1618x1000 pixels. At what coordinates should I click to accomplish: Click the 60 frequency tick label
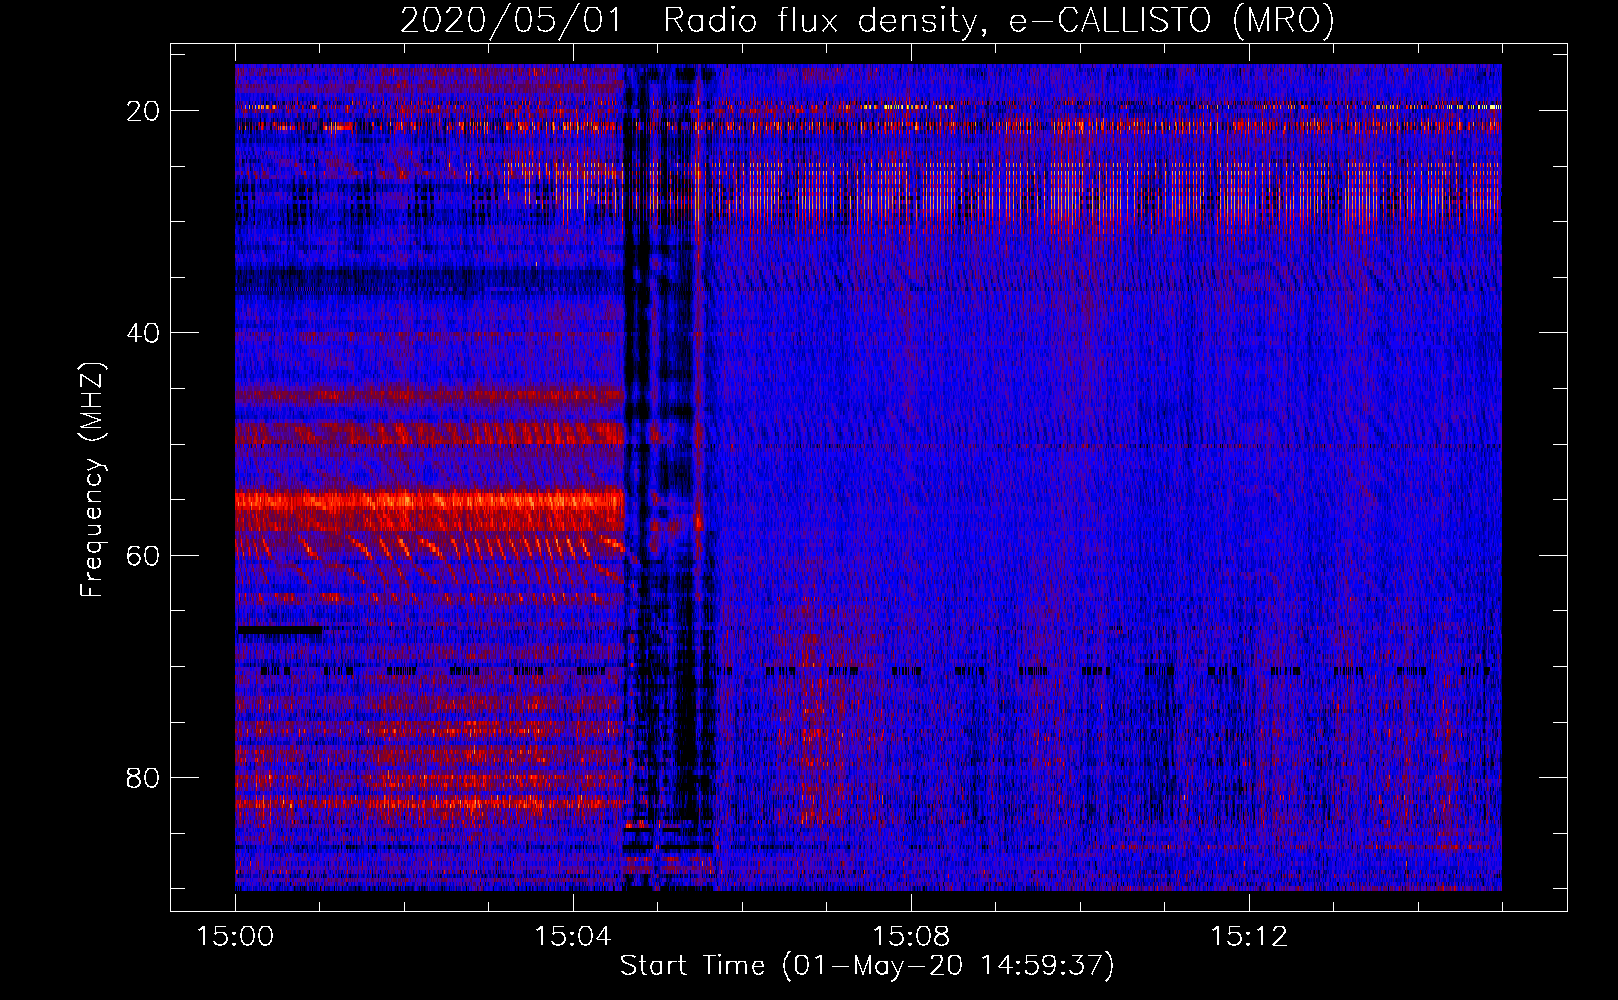[x=143, y=555]
